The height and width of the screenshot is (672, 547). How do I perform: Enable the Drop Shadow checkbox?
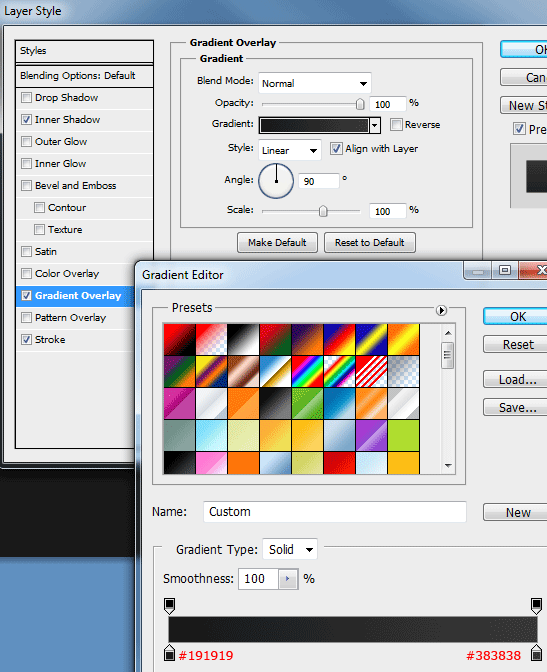click(27, 98)
